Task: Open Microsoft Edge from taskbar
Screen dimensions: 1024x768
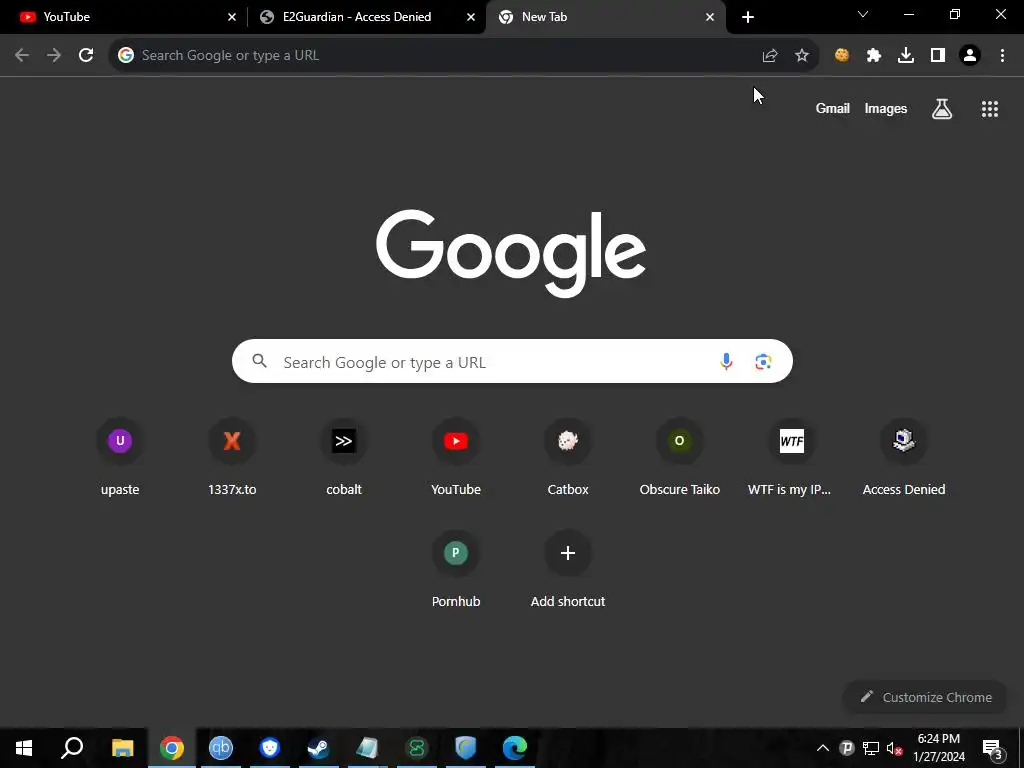Action: tap(515, 748)
